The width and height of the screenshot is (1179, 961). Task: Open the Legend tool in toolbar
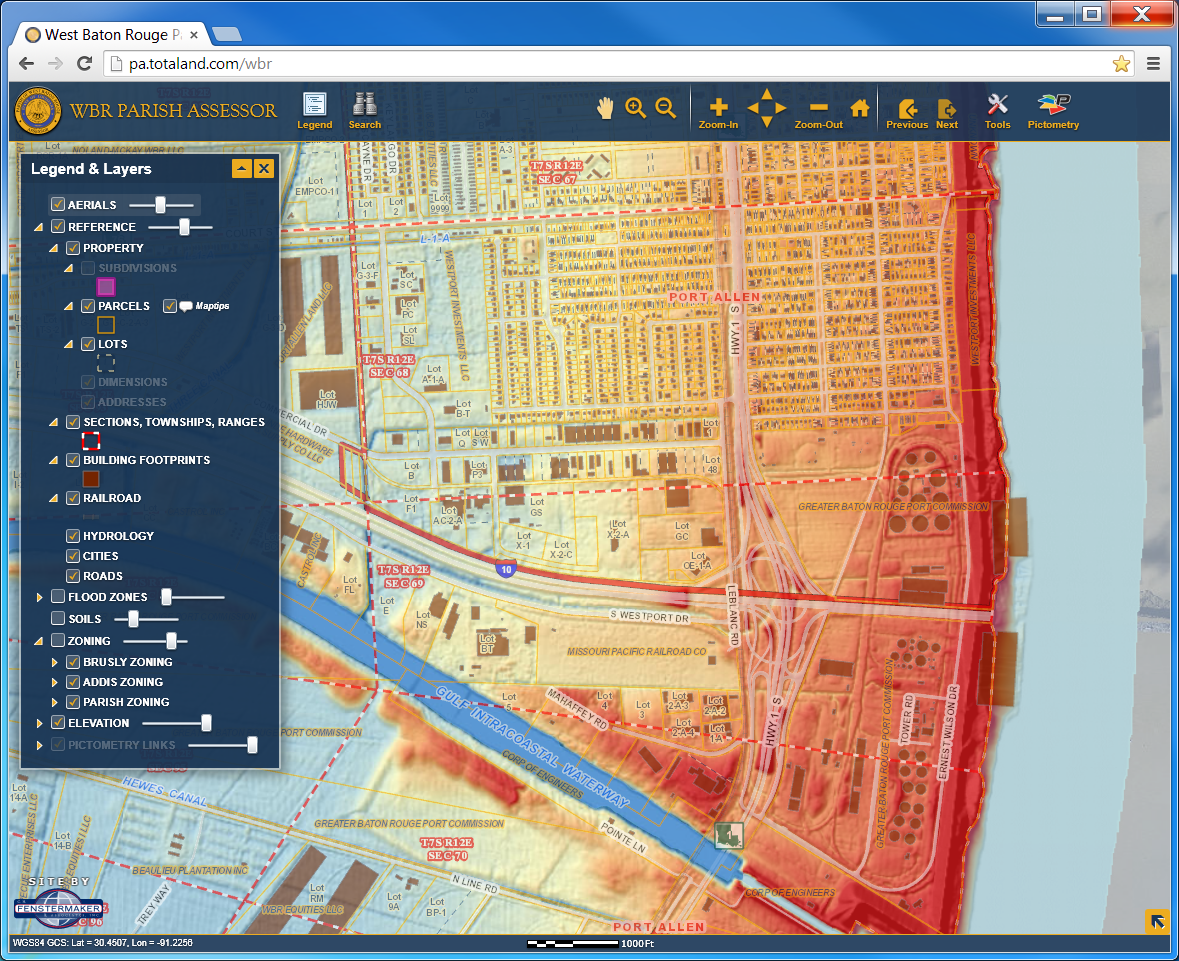314,109
